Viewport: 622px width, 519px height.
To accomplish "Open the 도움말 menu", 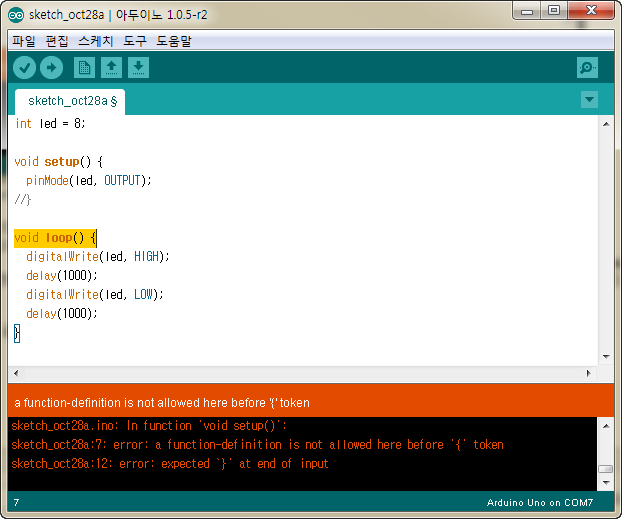I will [174, 41].
